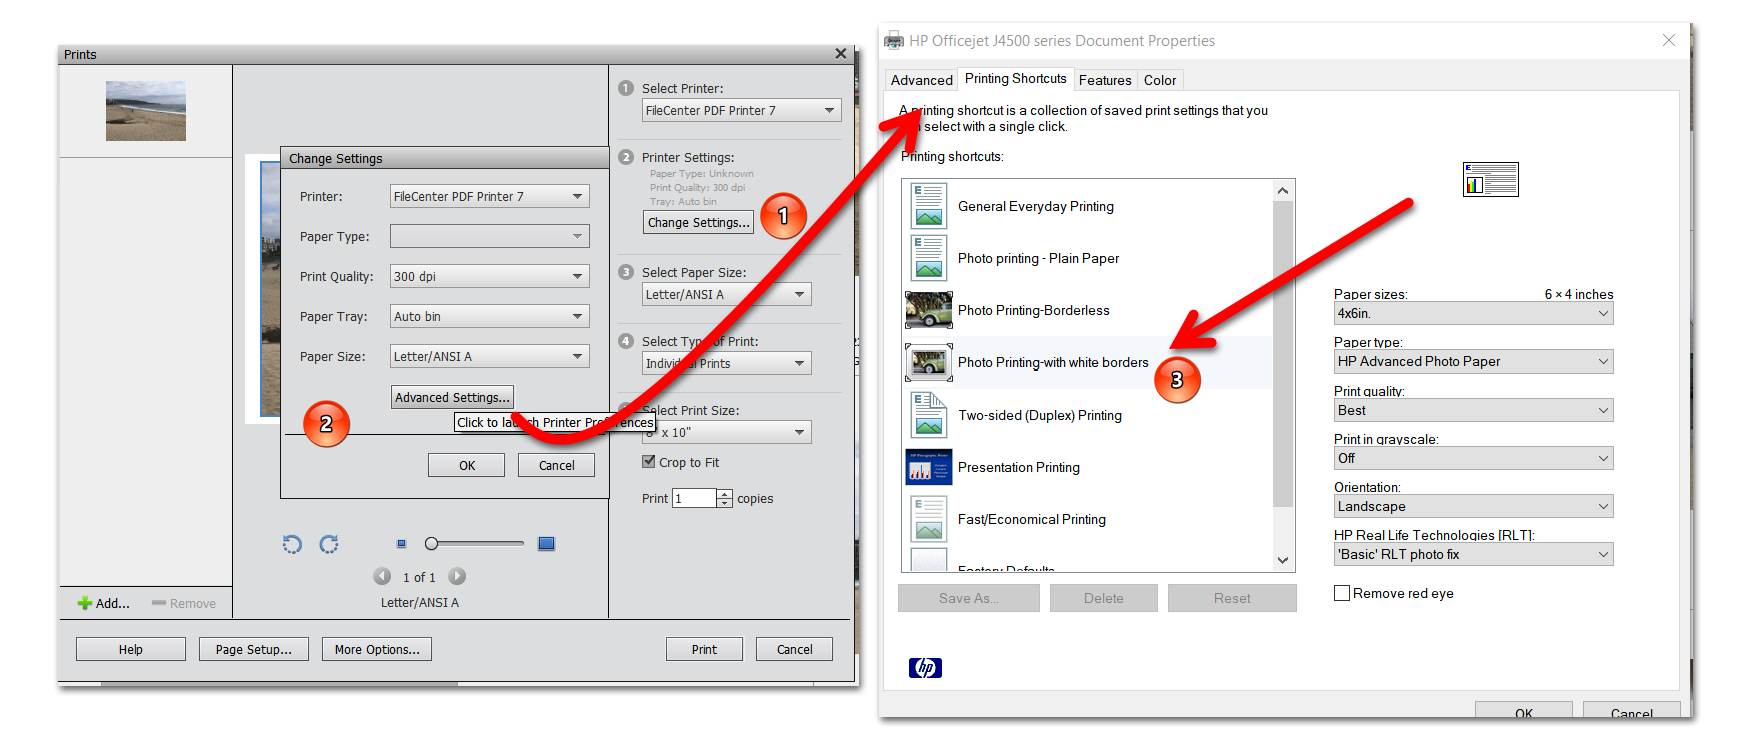1755x741 pixels.
Task: Open Paper Type dropdown in Change Settings
Action: [x=489, y=236]
